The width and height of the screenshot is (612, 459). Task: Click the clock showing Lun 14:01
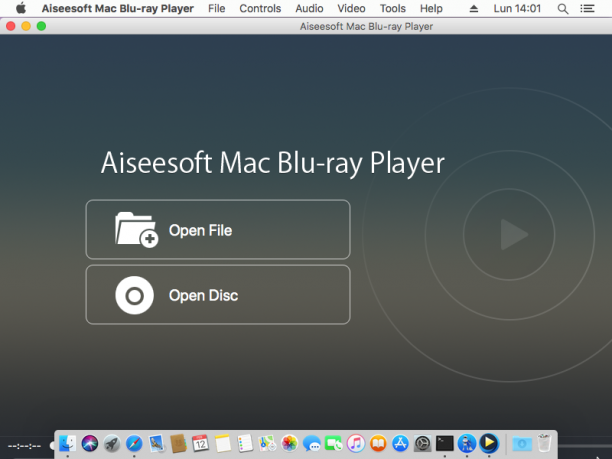point(517,8)
